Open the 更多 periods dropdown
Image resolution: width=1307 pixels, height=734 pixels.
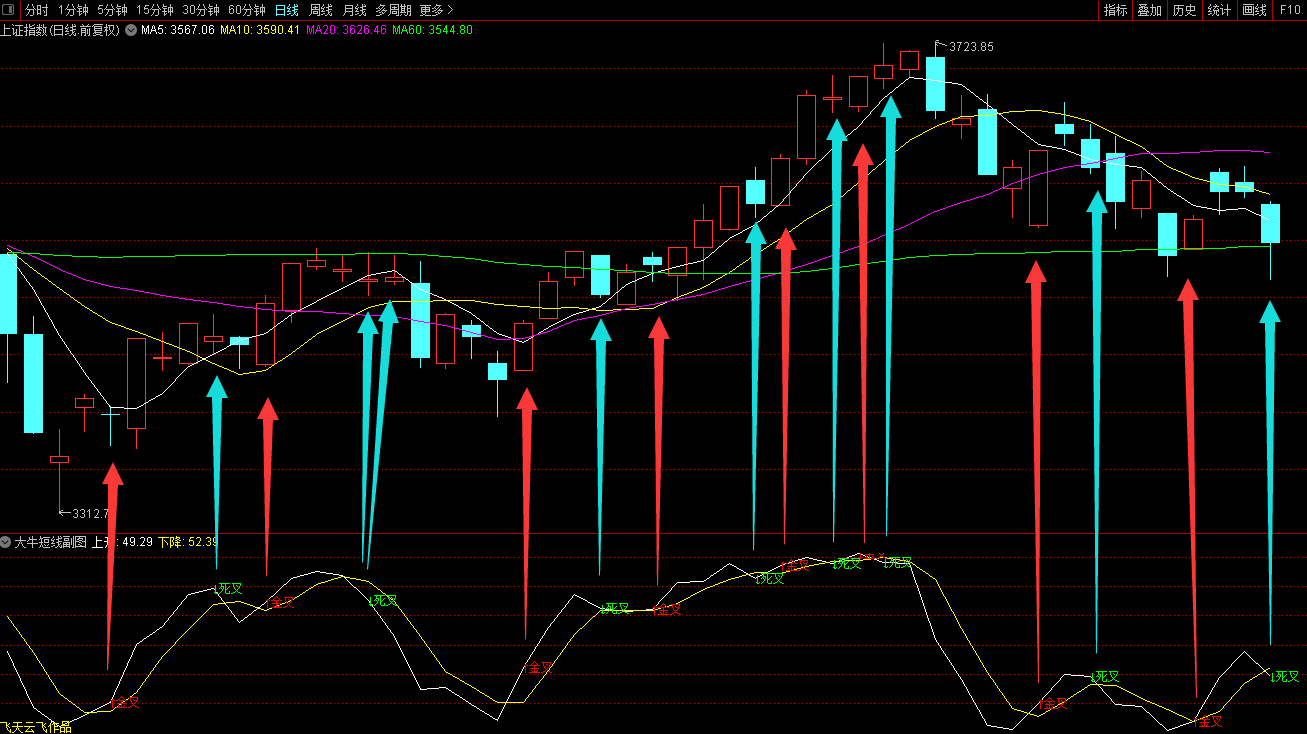click(437, 10)
